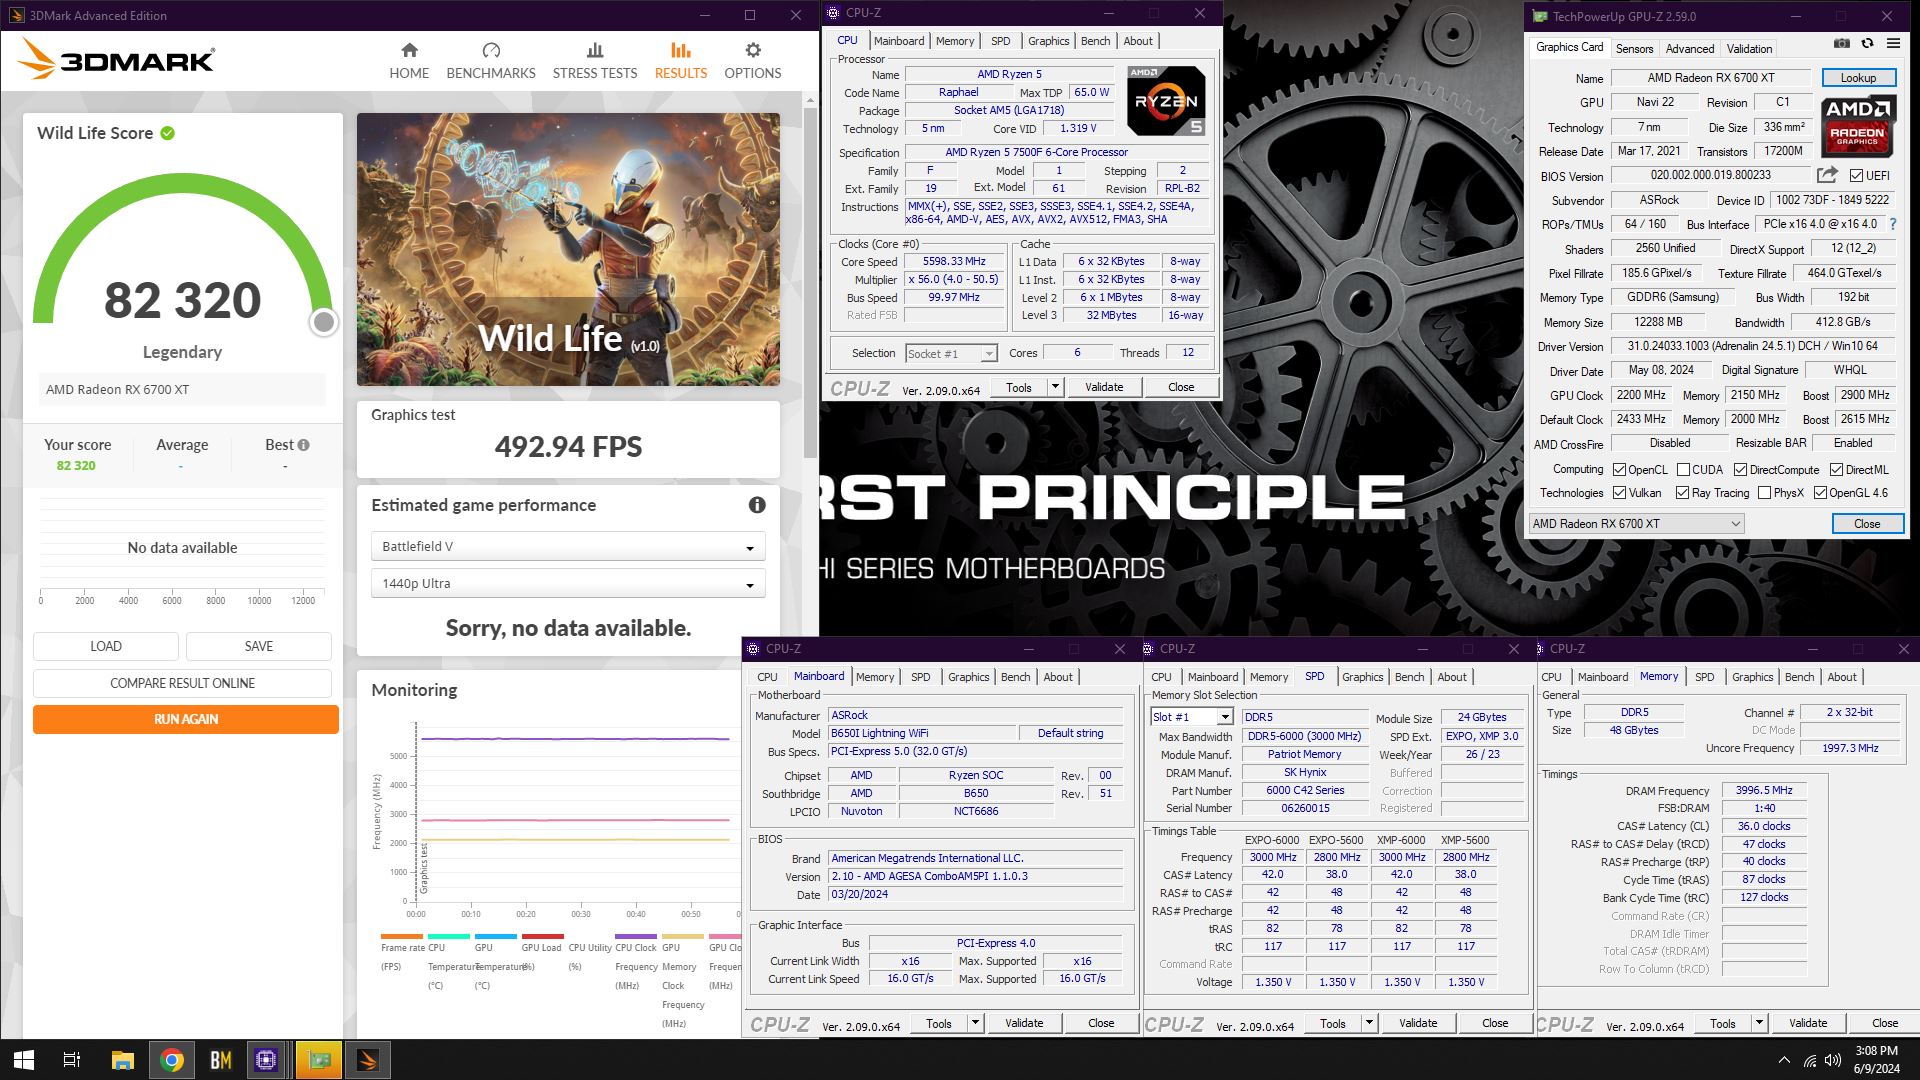
Task: Open the GPU-Z hamburger menu
Action: [x=1893, y=44]
